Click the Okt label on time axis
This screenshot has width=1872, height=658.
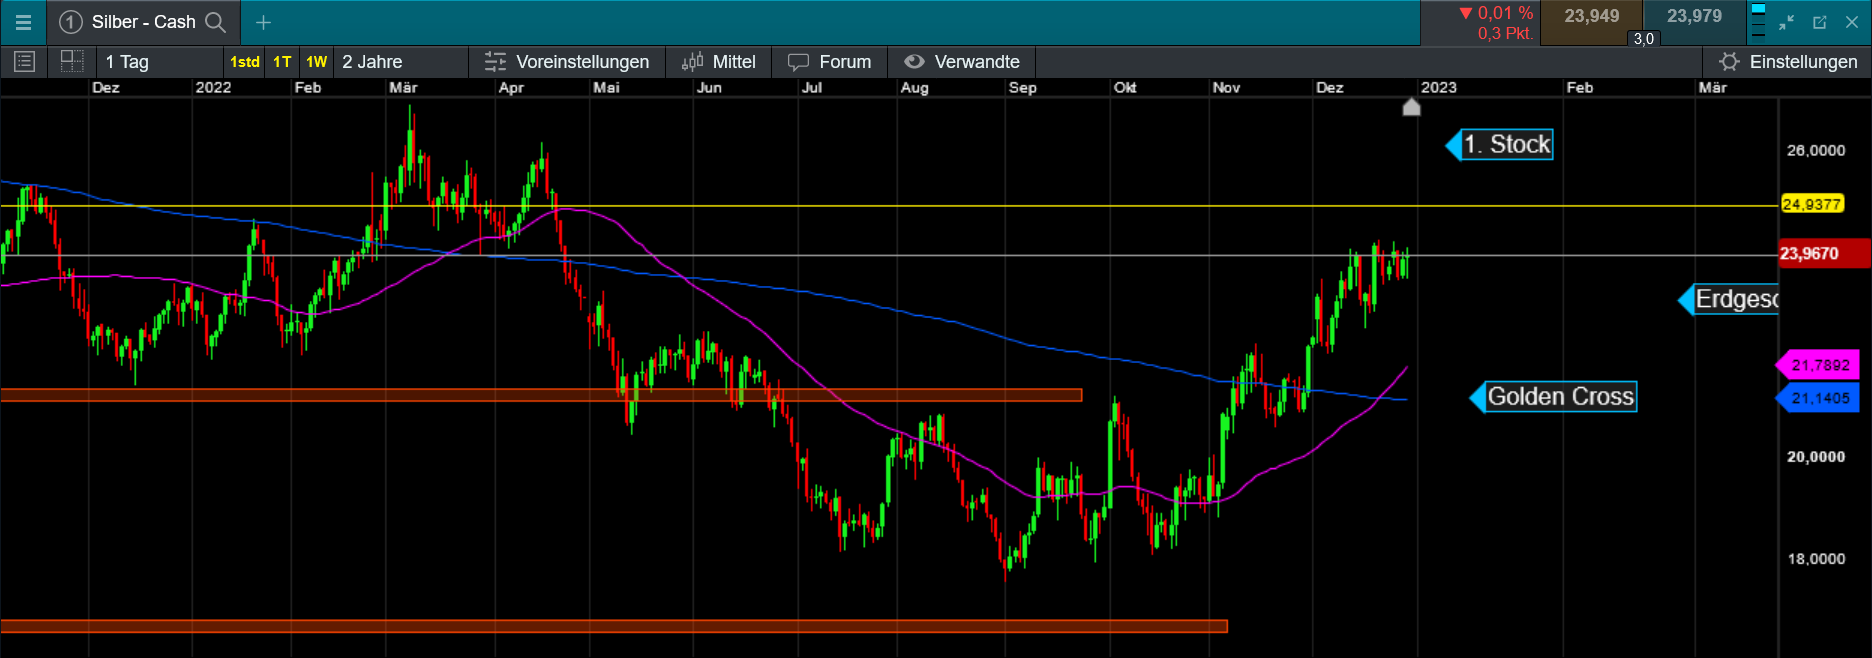point(1125,87)
